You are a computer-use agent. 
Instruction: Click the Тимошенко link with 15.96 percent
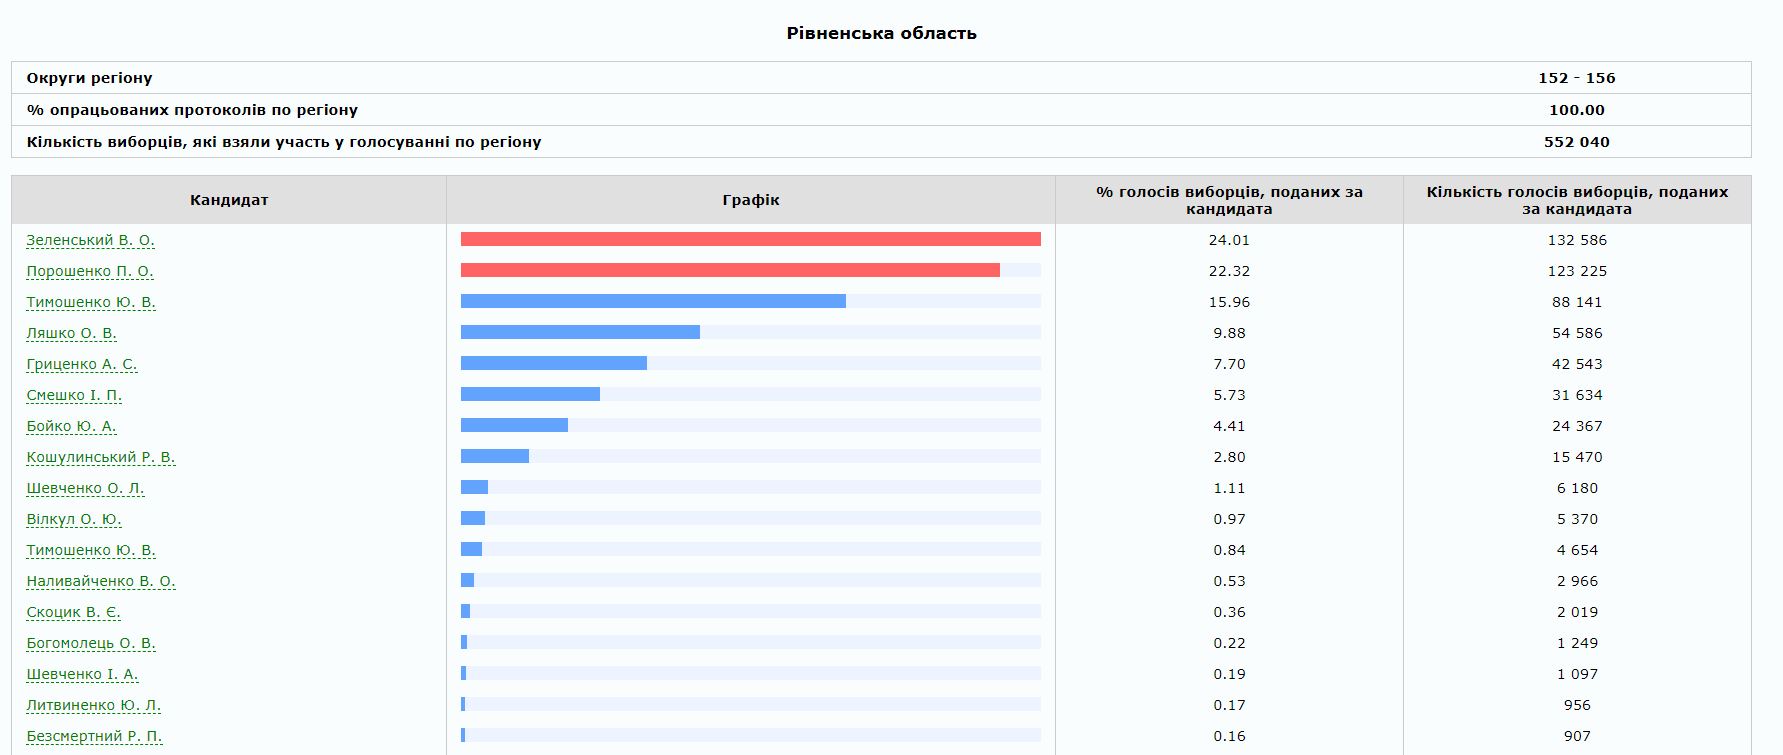(x=91, y=302)
